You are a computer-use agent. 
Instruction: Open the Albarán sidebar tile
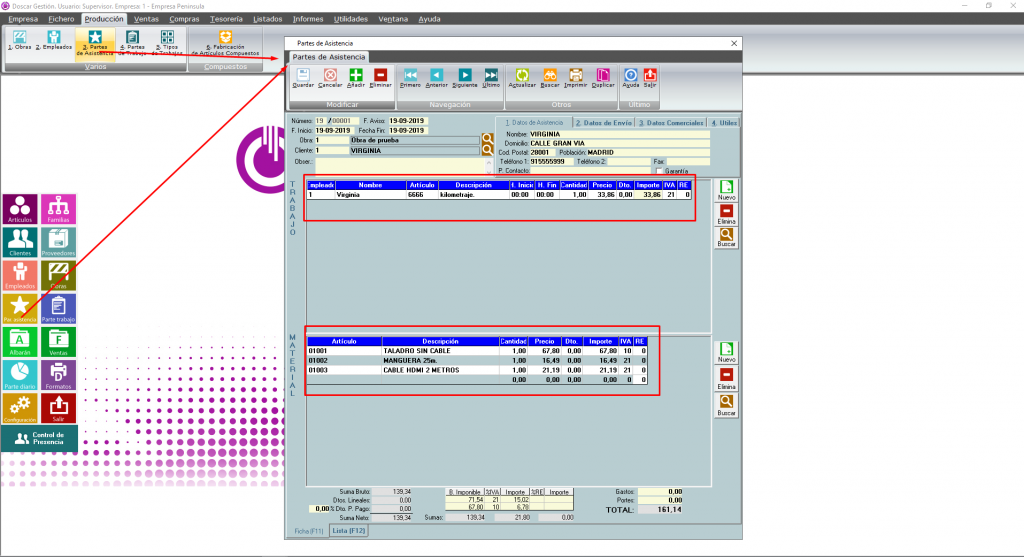point(20,342)
